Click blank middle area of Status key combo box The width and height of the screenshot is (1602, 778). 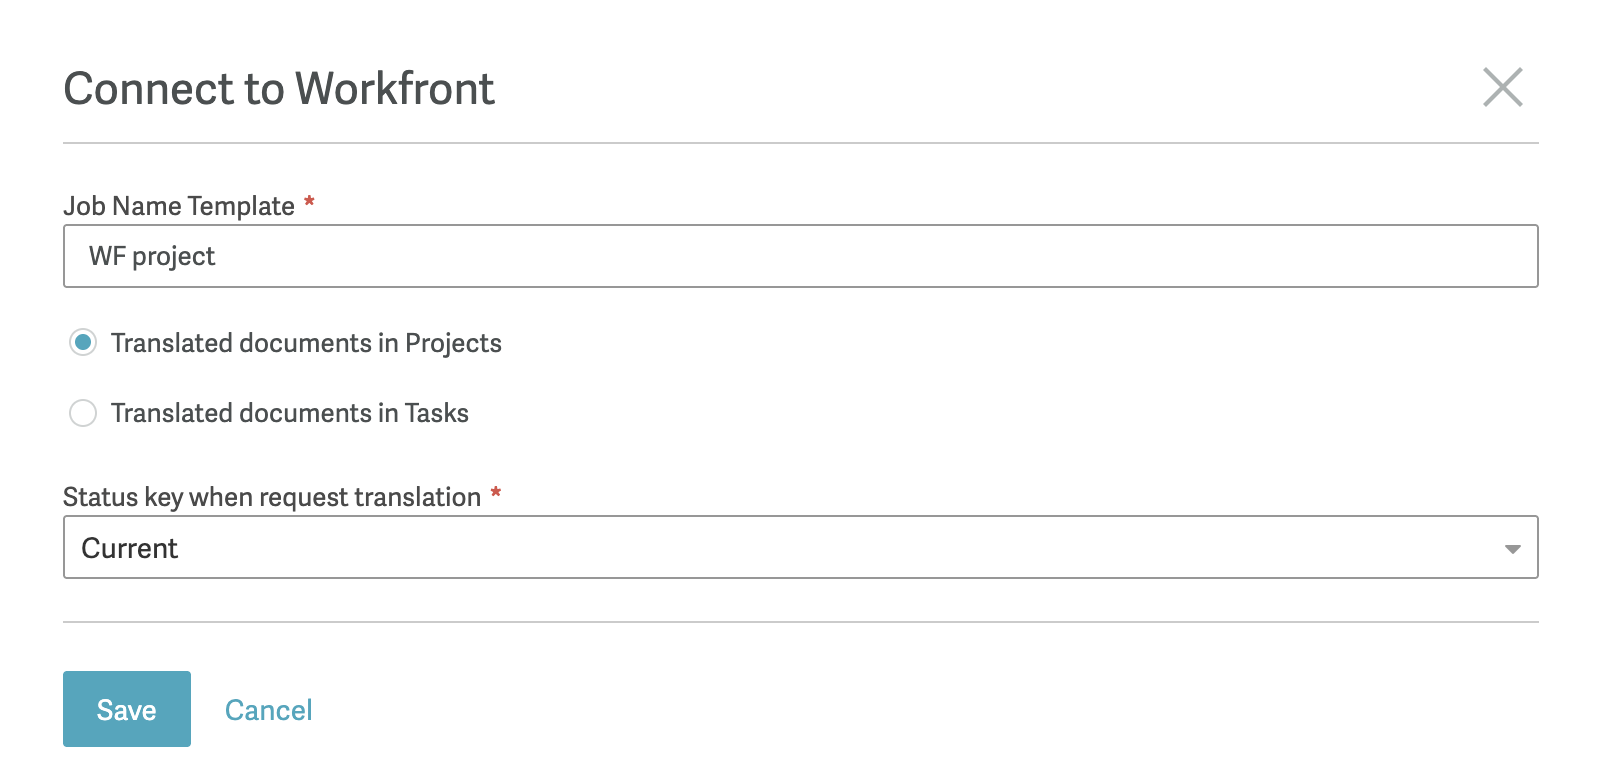coord(840,547)
